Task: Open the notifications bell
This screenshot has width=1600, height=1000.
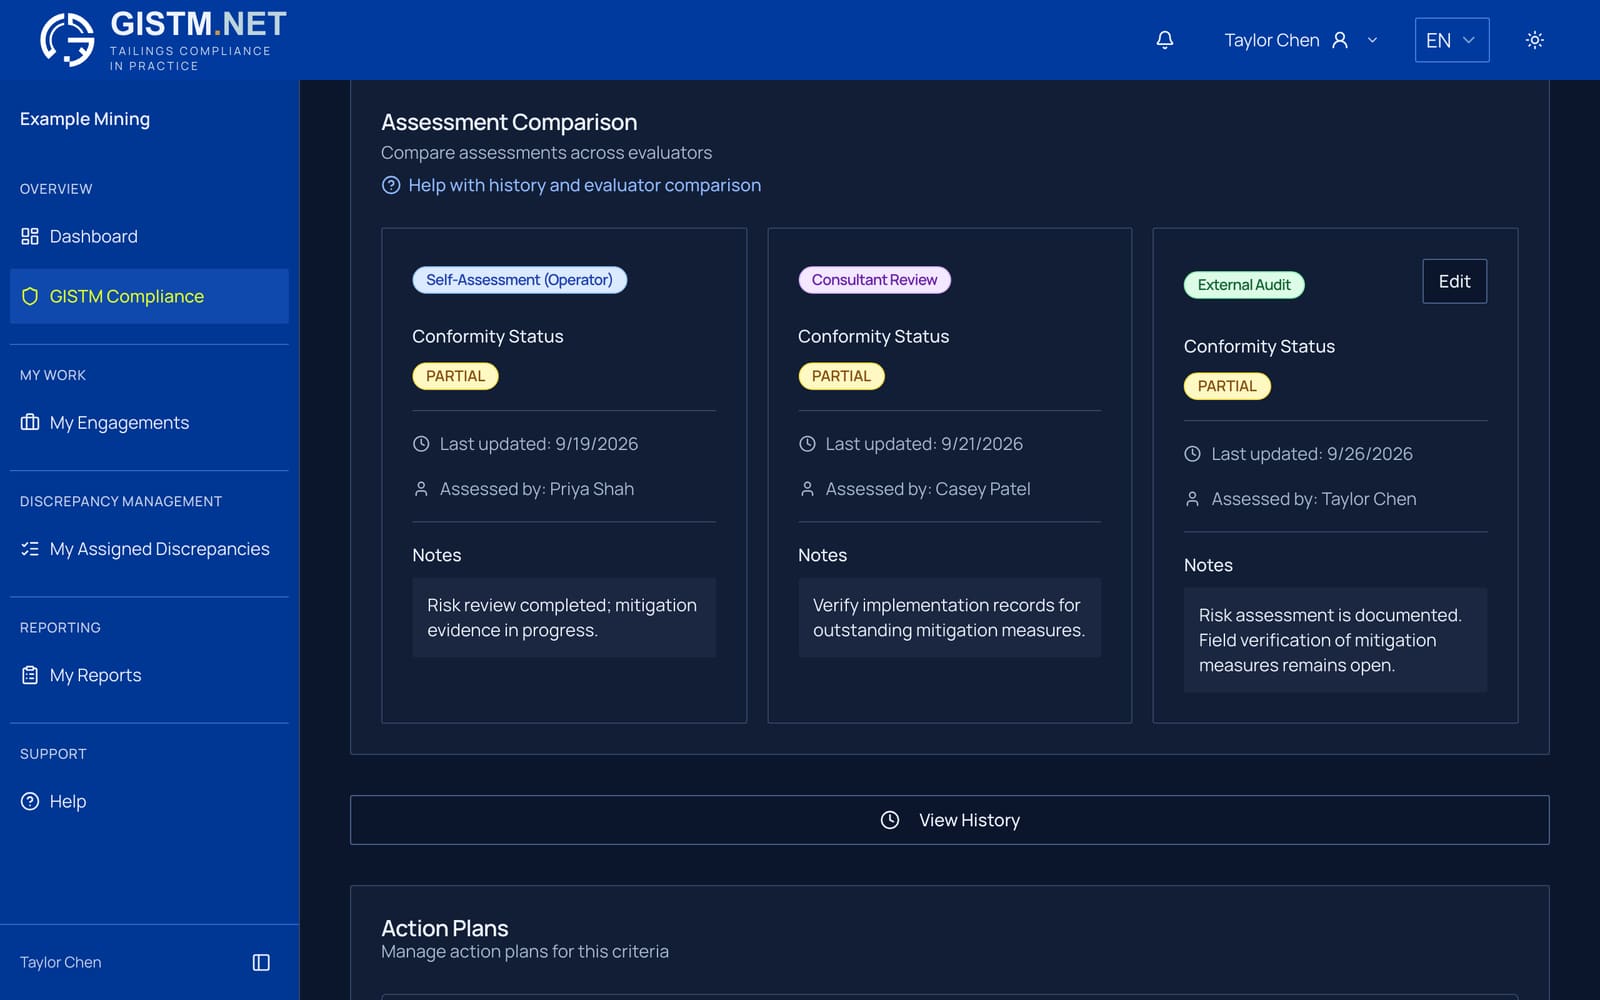Action: click(x=1165, y=40)
